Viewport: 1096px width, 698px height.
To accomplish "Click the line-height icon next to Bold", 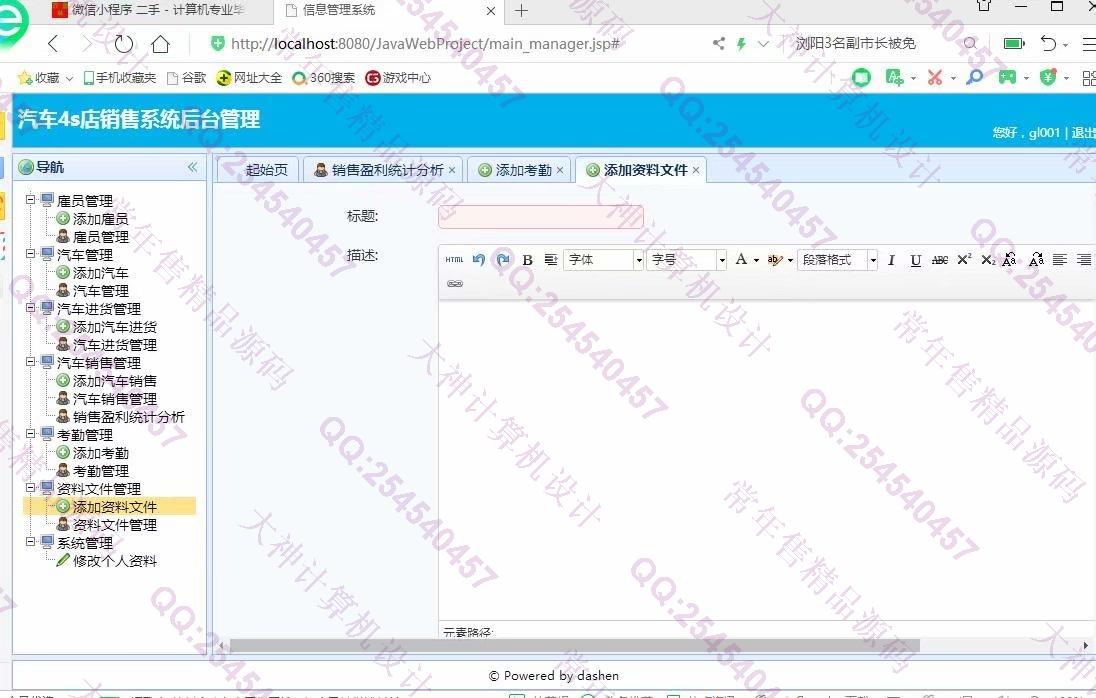I will click(551, 260).
